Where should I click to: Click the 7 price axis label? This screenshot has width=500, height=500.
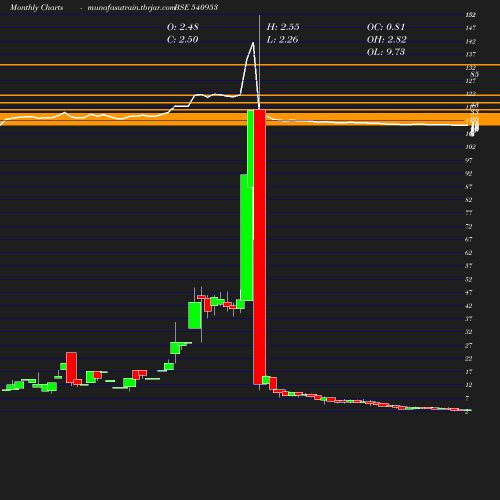point(467,398)
